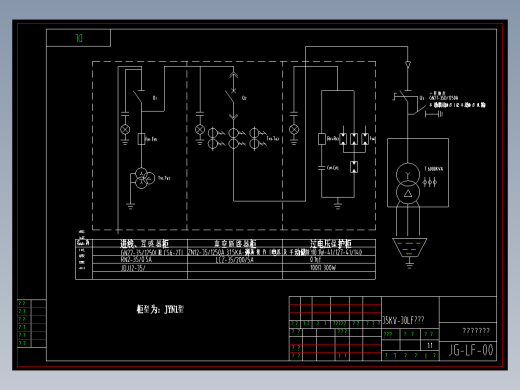The height and width of the screenshot is (390, 520).
Task: Select the 35KV-30LF title text
Action: [403, 320]
